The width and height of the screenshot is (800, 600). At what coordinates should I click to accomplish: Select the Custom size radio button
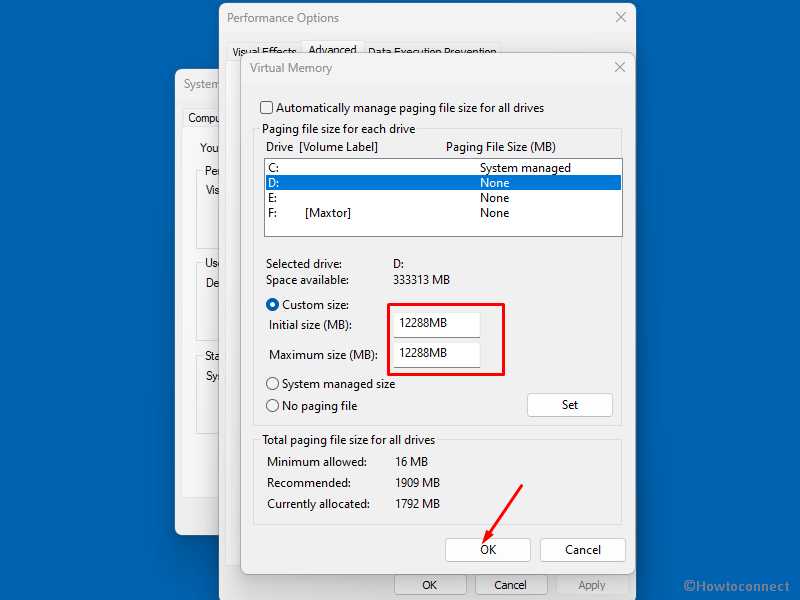point(271,304)
